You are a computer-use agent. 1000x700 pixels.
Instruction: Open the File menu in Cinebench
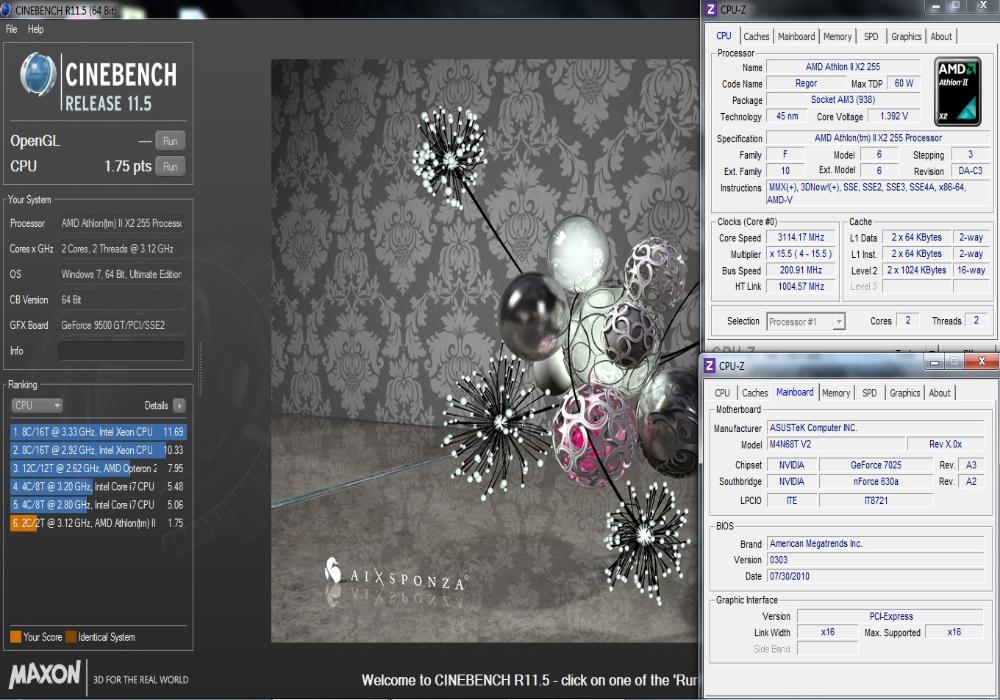[x=11, y=29]
